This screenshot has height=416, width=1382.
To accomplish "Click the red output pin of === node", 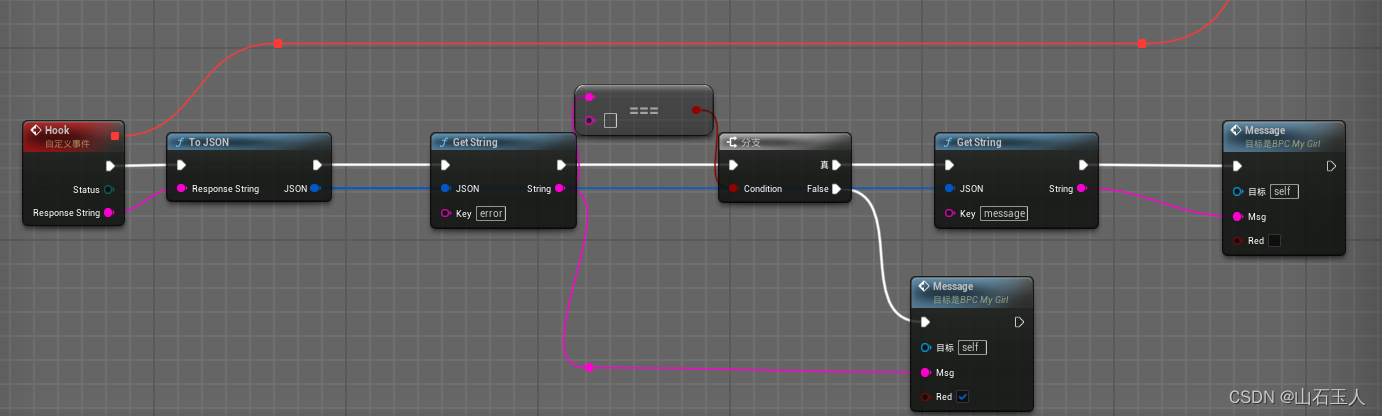I will 696,110.
